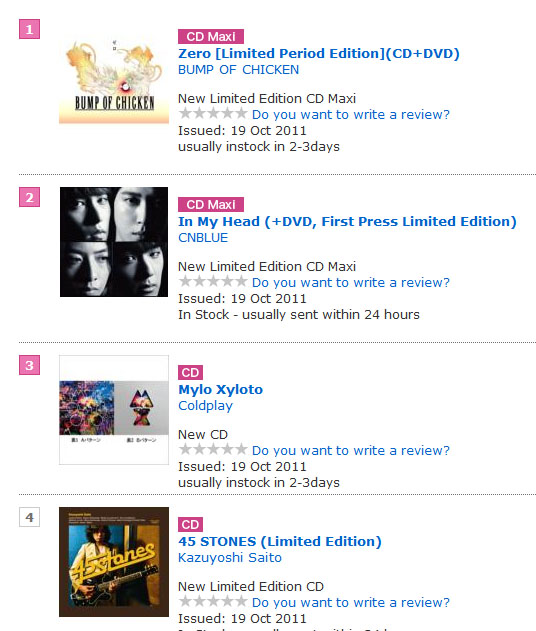536x631 pixels.
Task: Select the CNBLUE four-faces album cover
Action: point(114,242)
